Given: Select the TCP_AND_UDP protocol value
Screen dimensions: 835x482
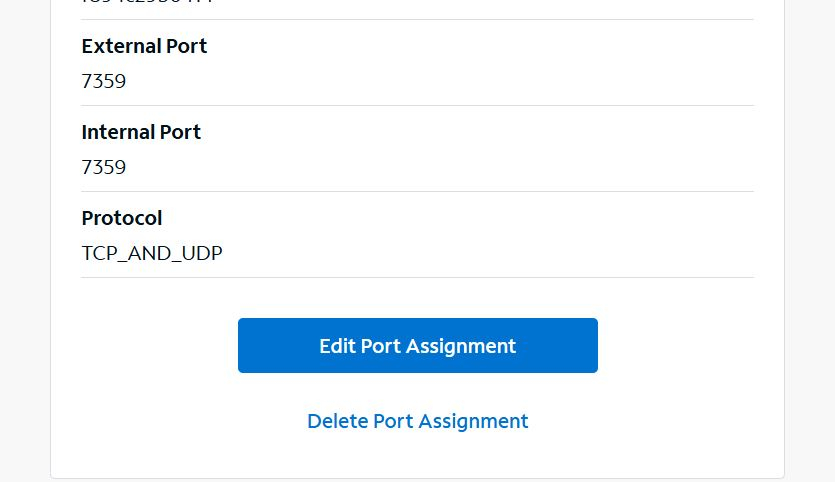Looking at the screenshot, I should [152, 253].
